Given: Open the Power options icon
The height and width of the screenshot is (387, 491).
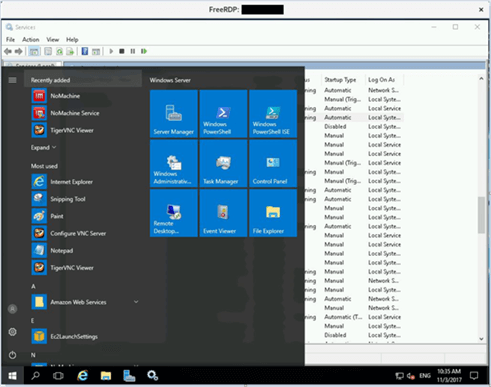Looking at the screenshot, I should (x=12, y=355).
